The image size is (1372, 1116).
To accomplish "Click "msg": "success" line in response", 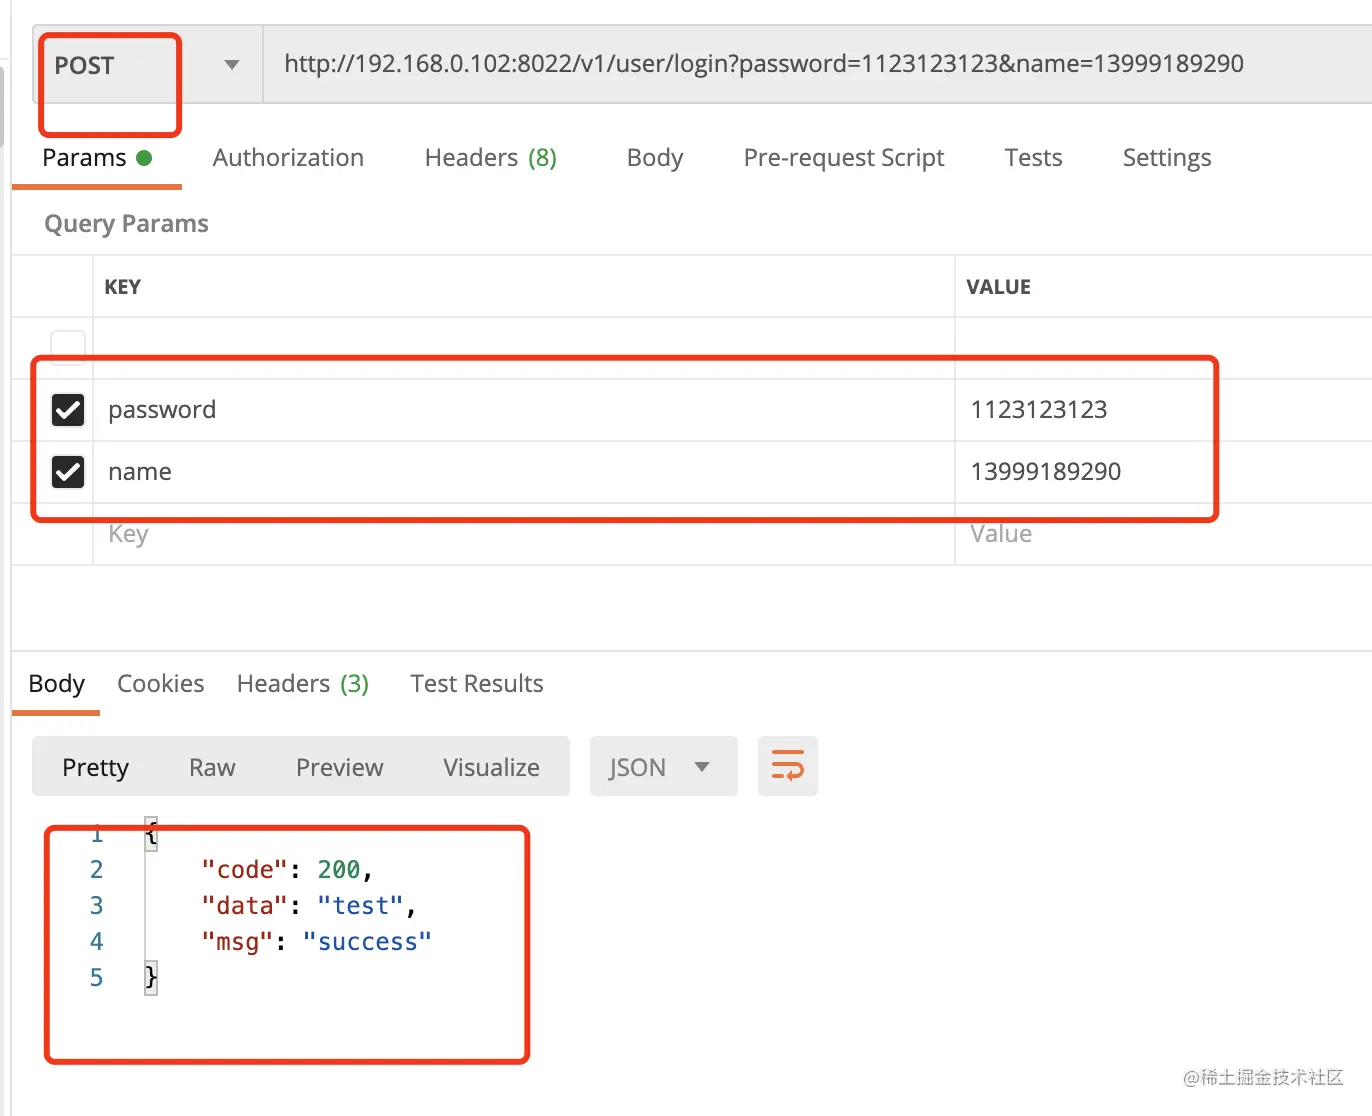I will tap(316, 942).
